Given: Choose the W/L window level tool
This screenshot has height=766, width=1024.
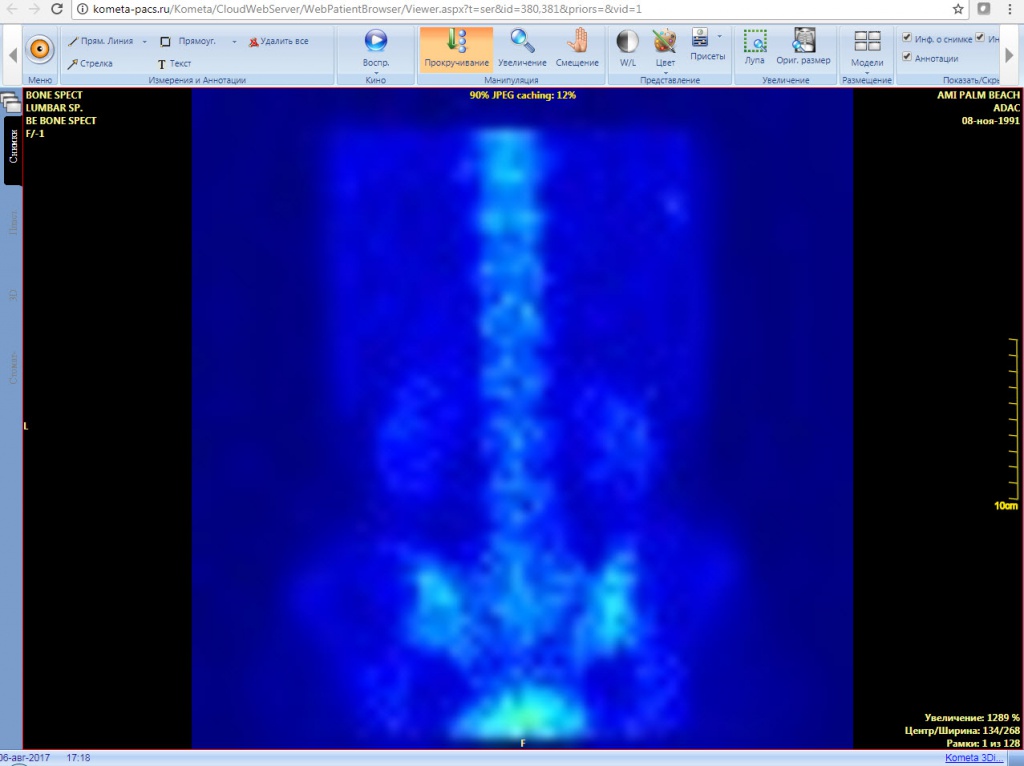Looking at the screenshot, I should (x=627, y=47).
